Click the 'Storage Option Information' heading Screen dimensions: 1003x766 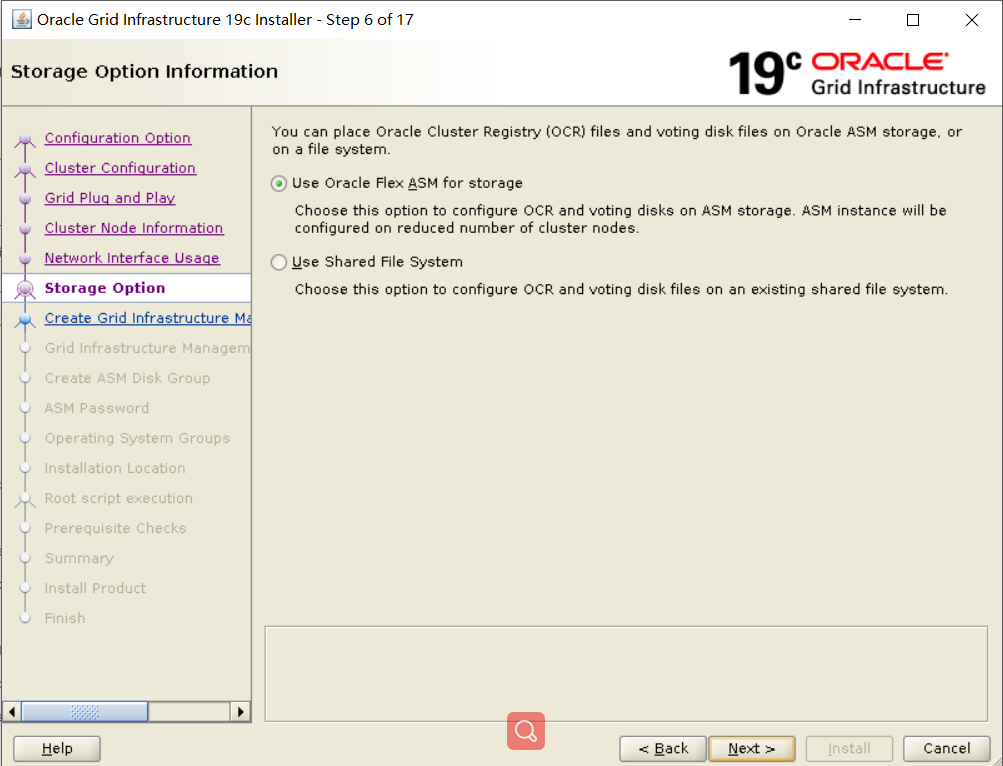point(145,71)
